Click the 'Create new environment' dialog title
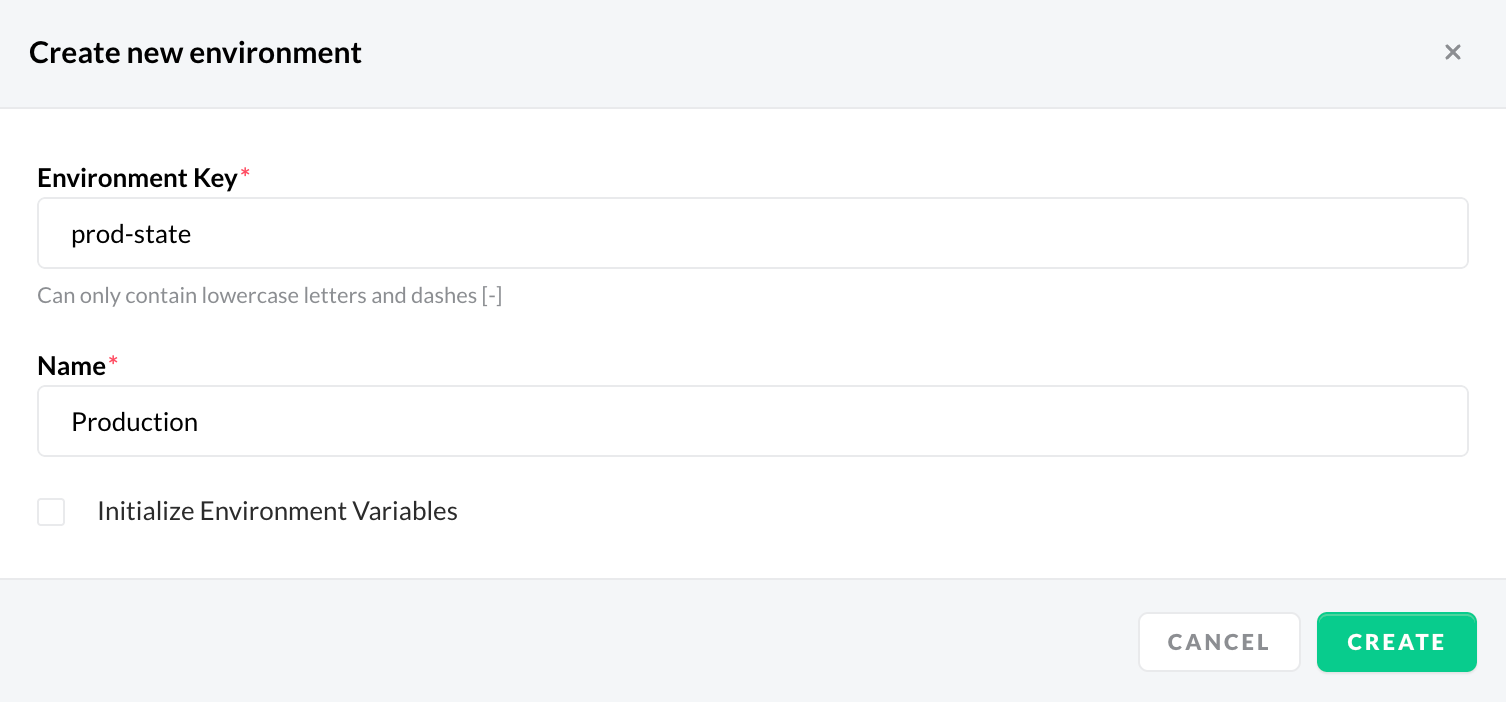The width and height of the screenshot is (1506, 702). 195,52
